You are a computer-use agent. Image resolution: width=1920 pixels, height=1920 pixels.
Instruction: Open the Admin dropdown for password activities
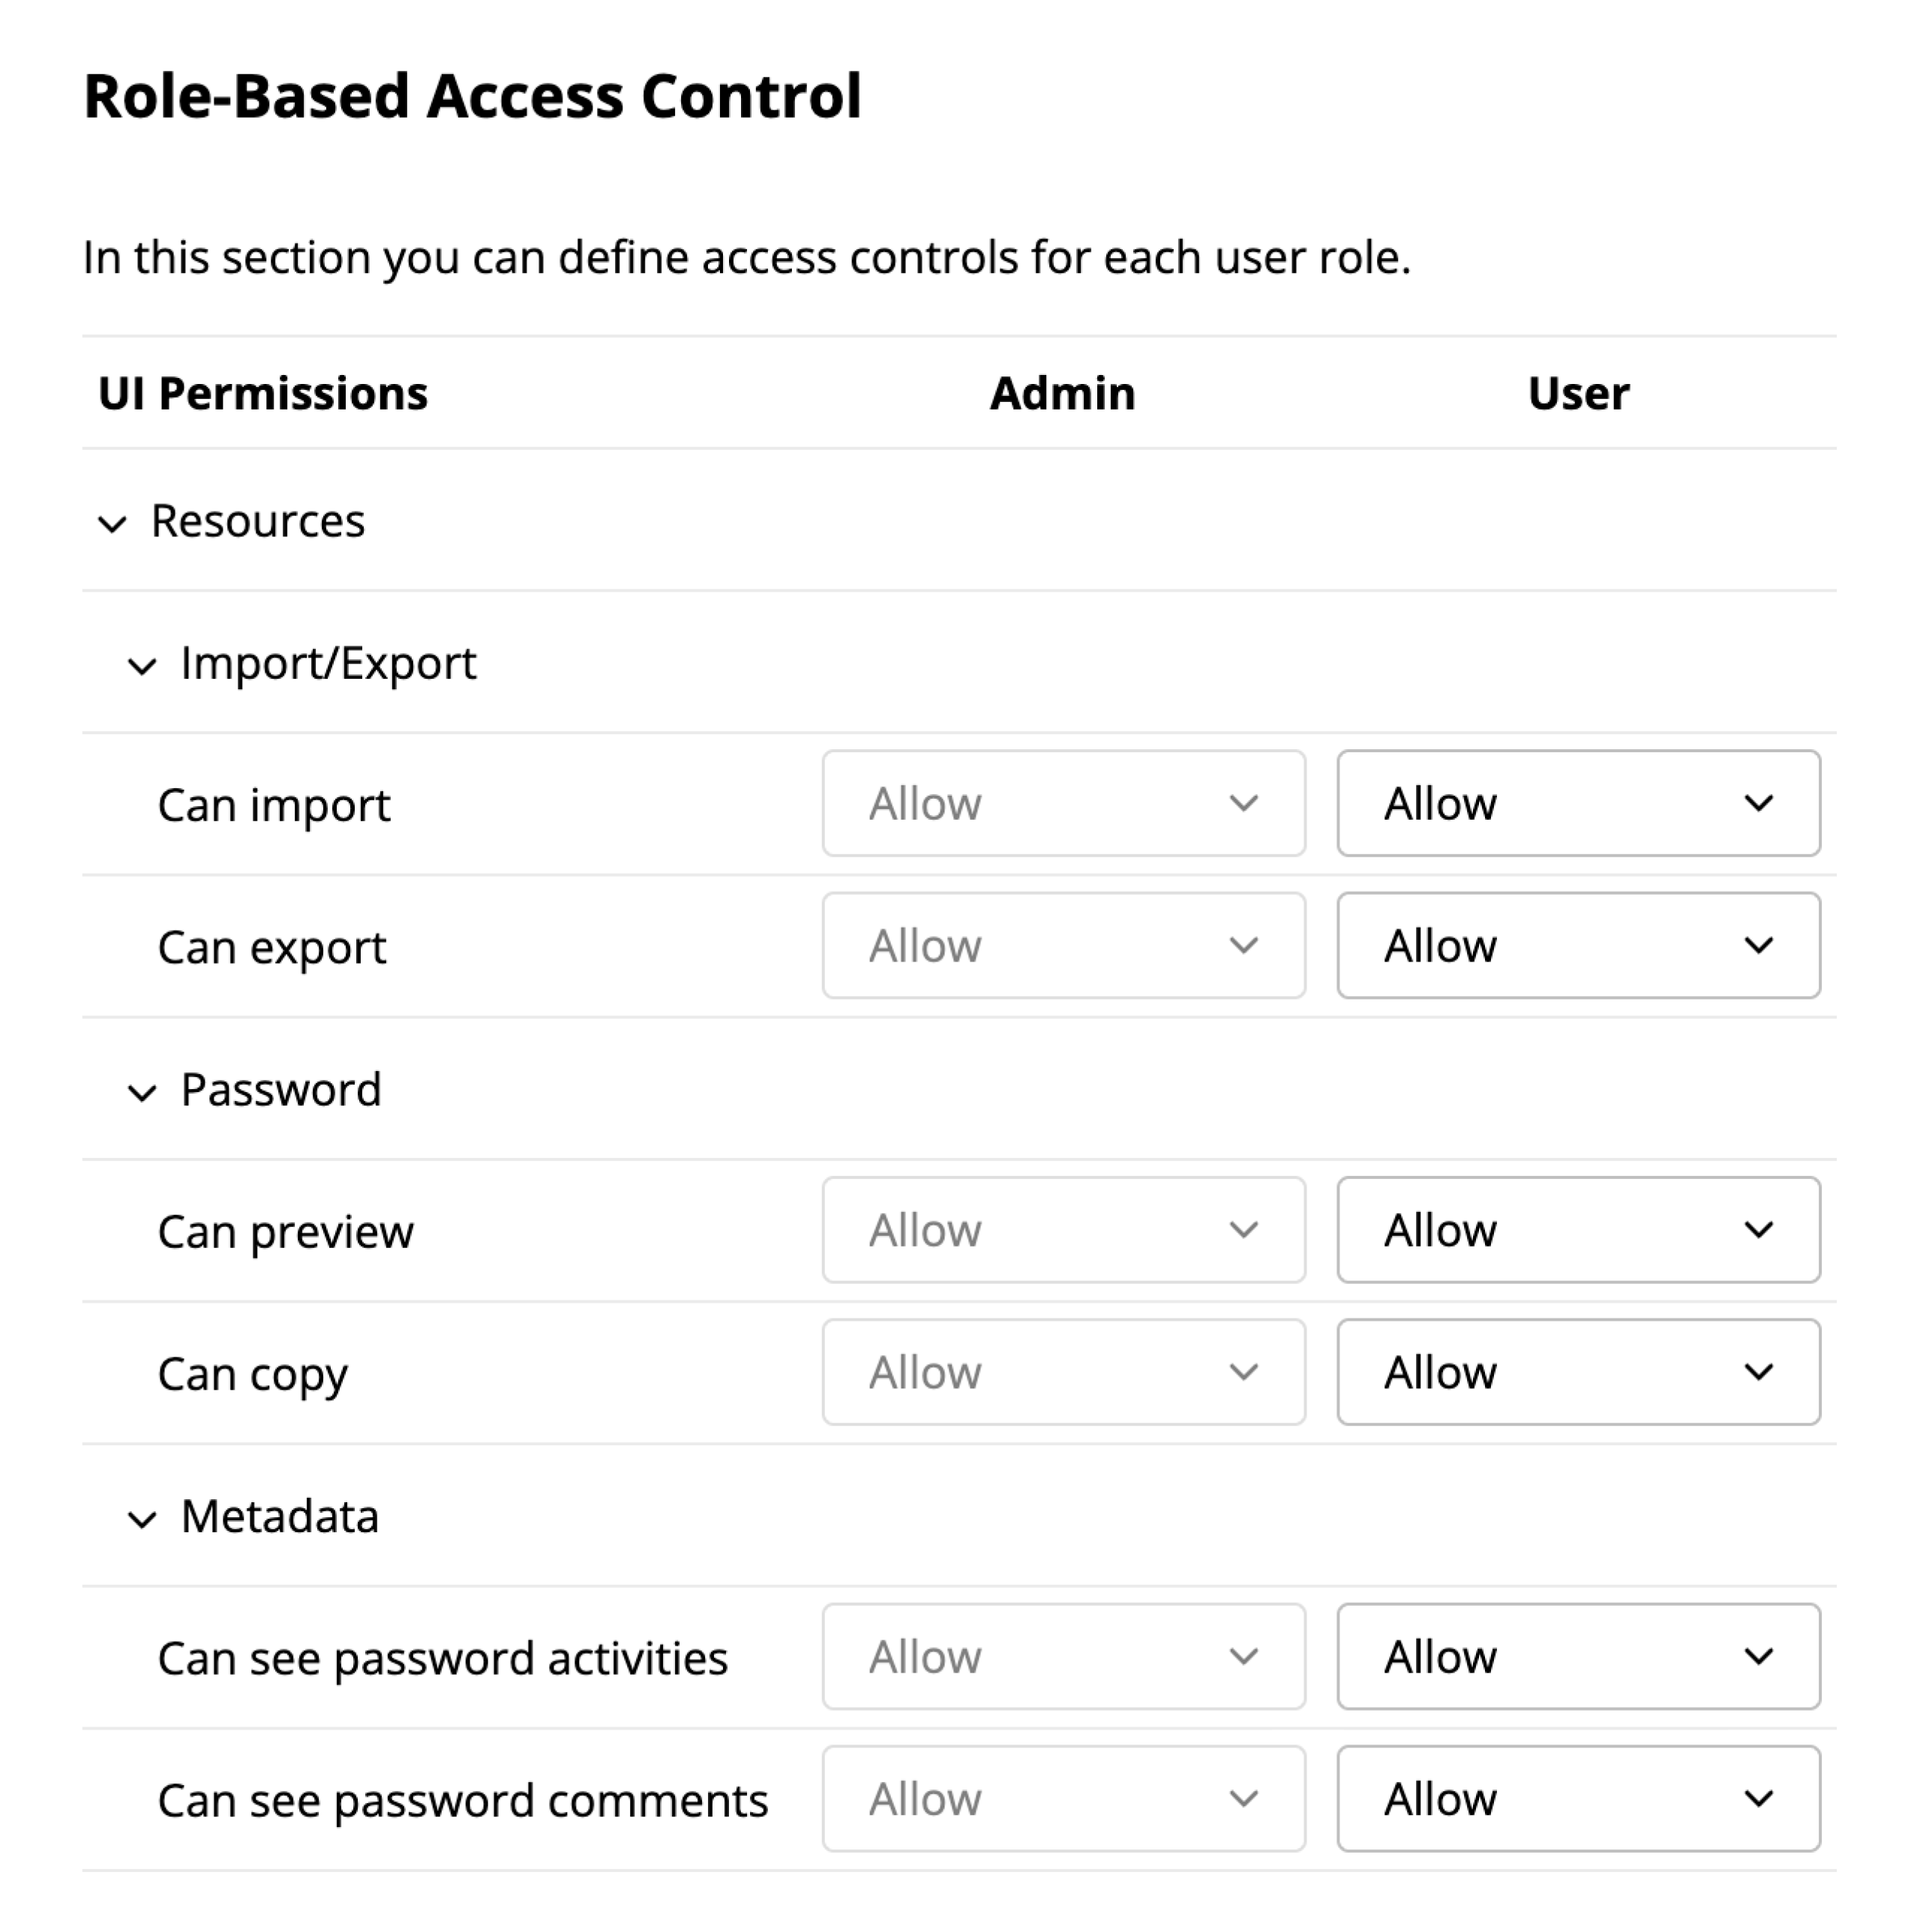tap(1063, 1657)
